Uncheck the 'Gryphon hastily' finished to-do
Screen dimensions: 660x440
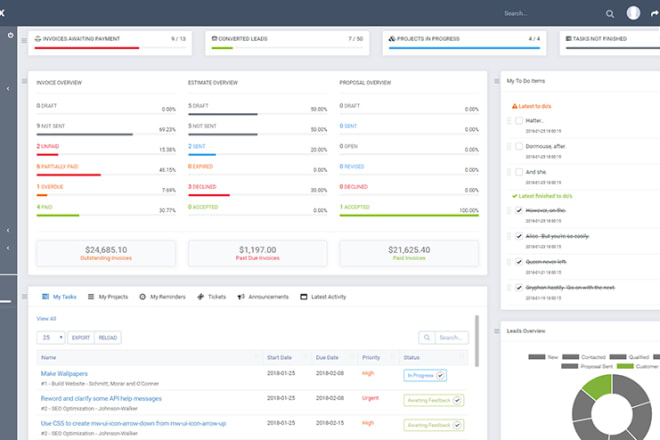point(519,288)
